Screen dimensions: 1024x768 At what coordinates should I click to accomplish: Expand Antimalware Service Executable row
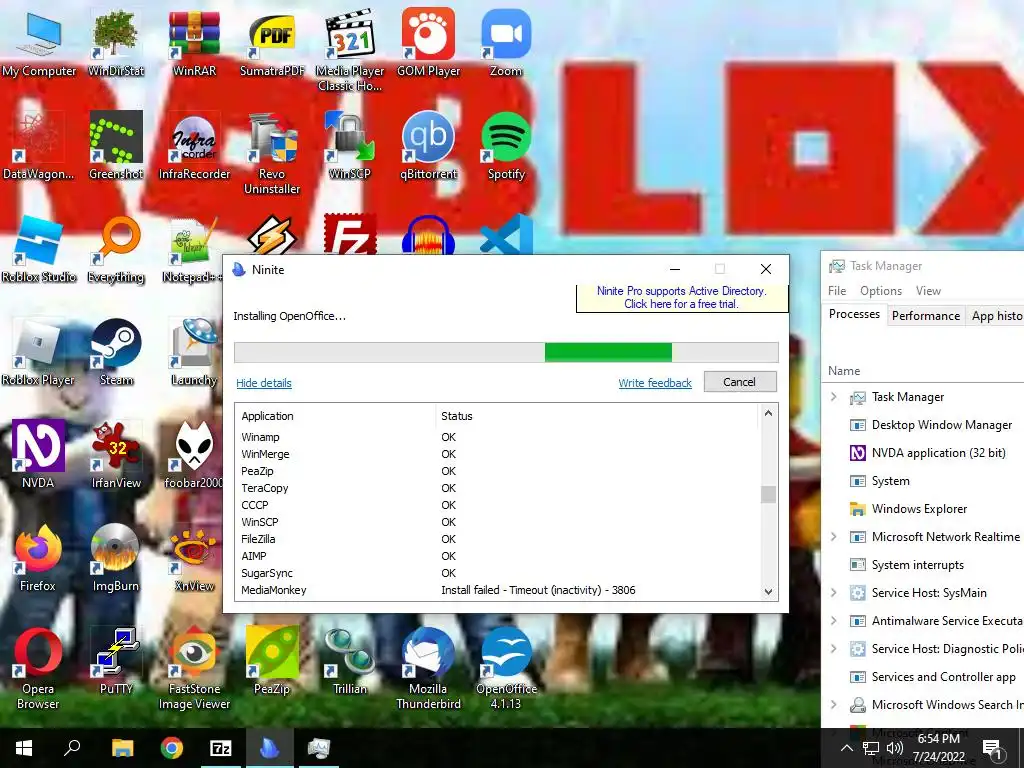[834, 620]
